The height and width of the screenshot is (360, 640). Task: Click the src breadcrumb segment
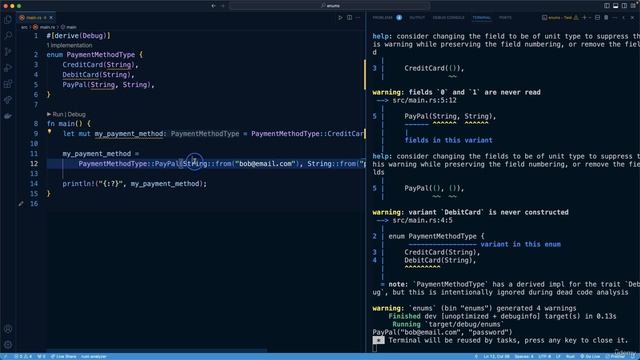24,27
